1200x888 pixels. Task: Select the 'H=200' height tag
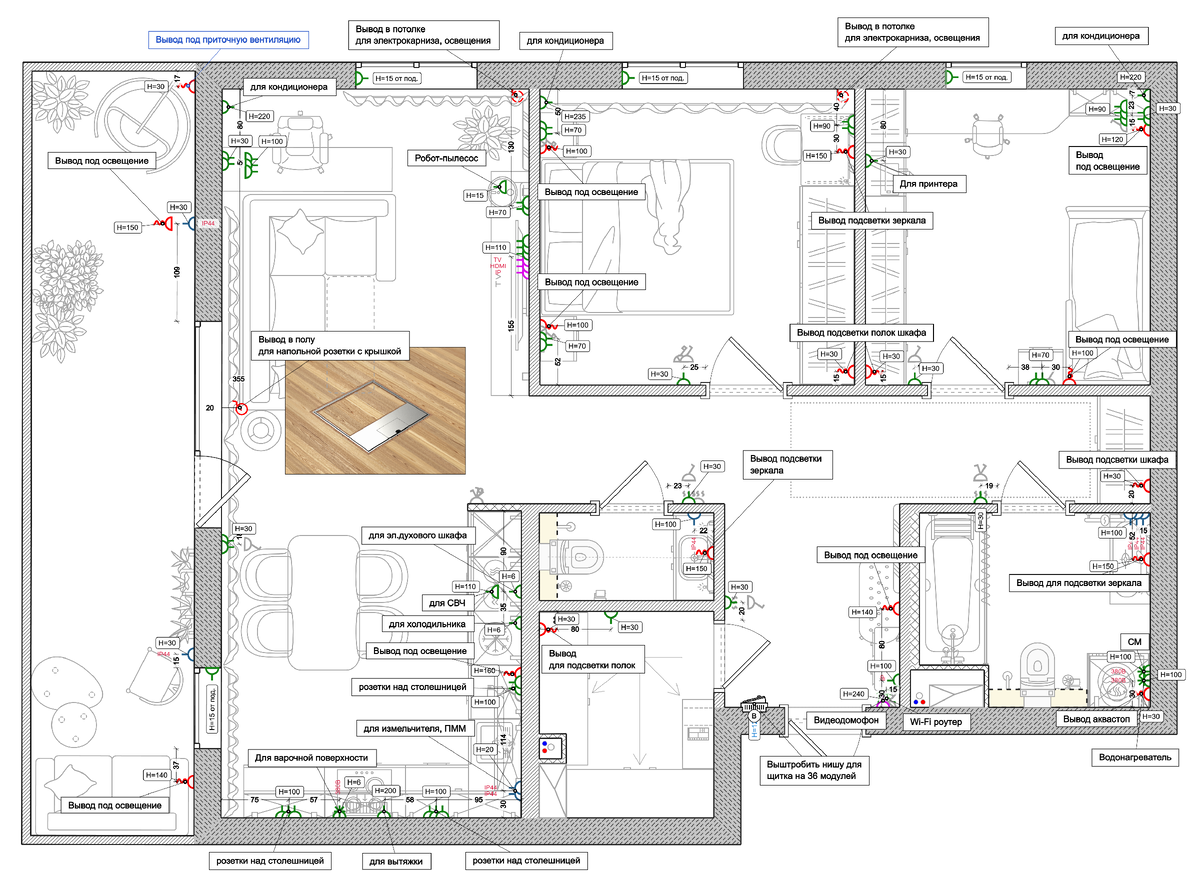(384, 791)
